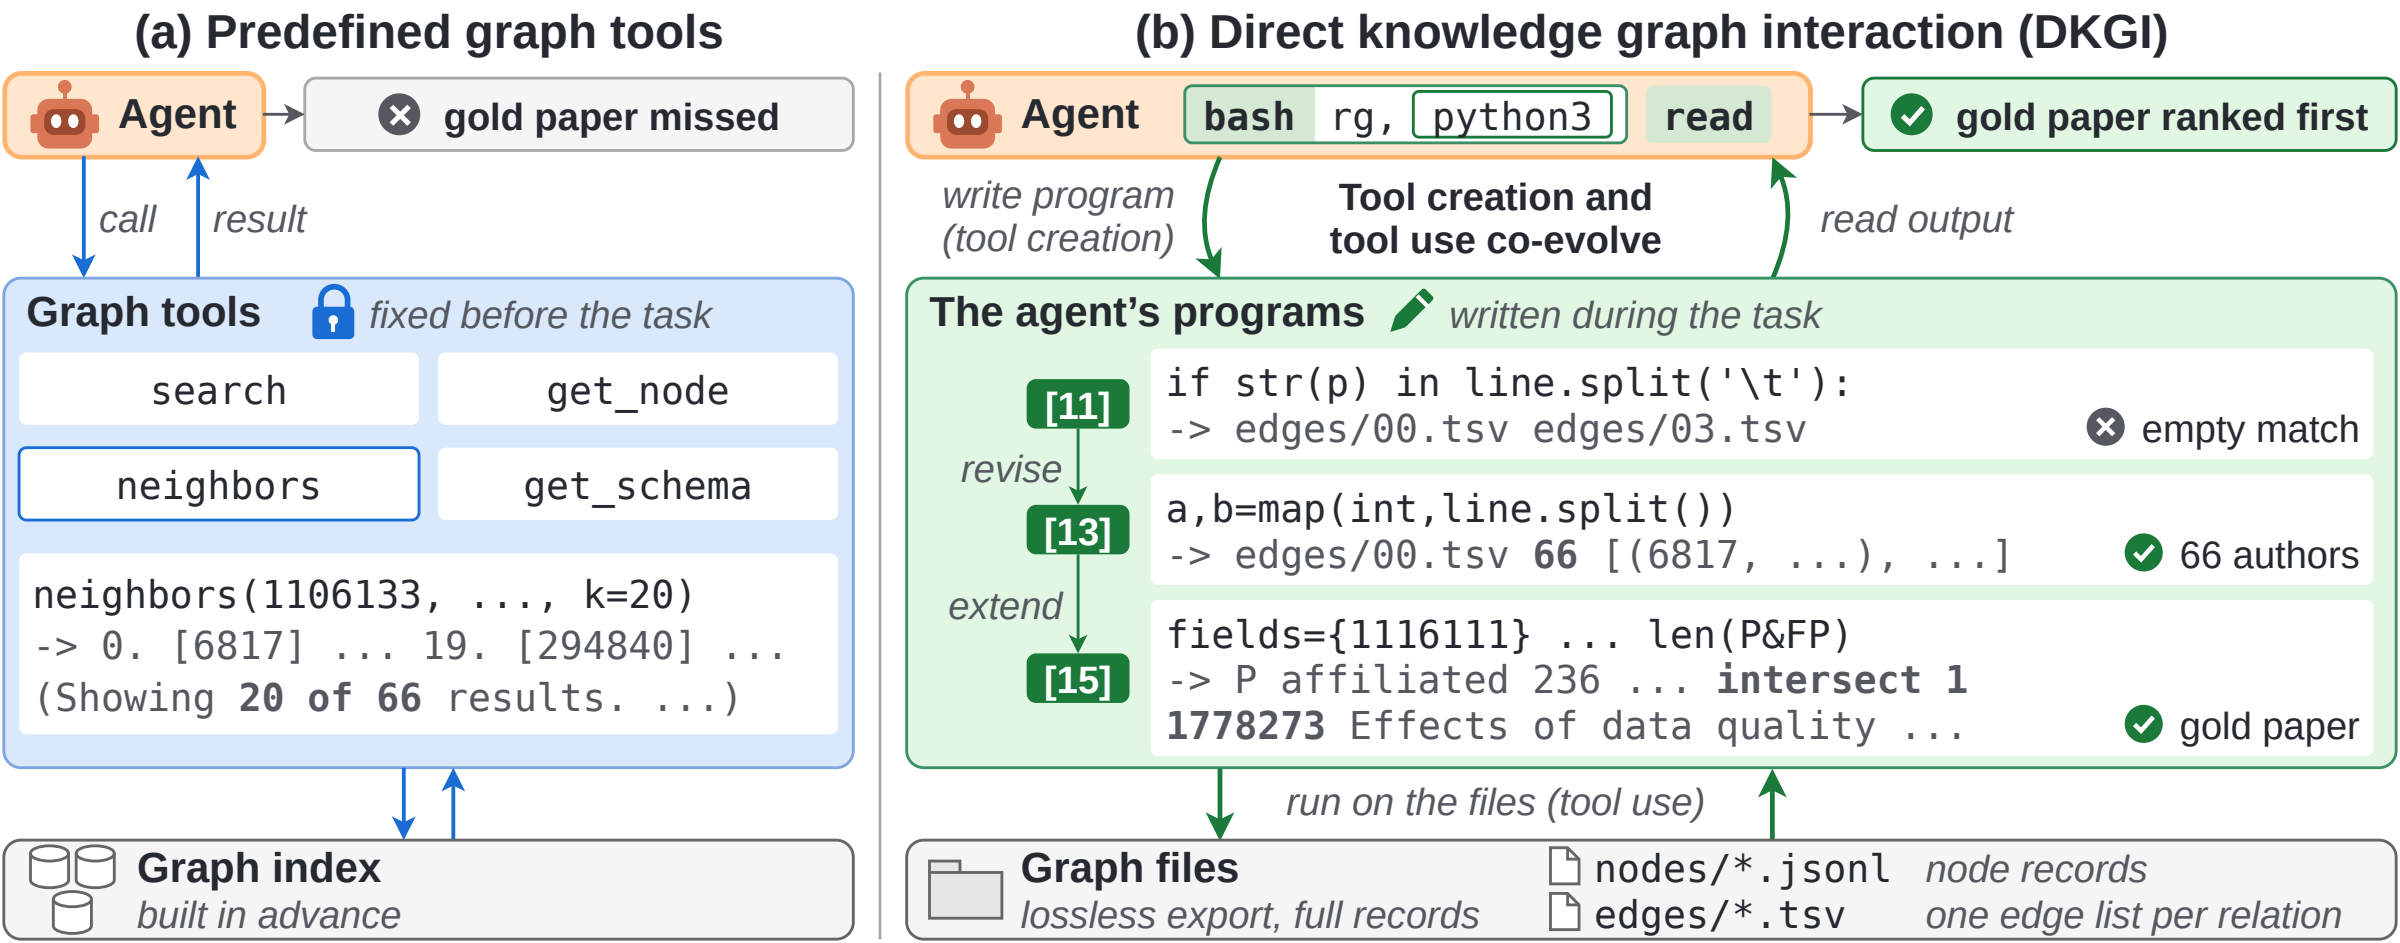This screenshot has width=2400, height=943.
Task: Click the robot icon in panel (a) Agent box
Action: point(65,115)
